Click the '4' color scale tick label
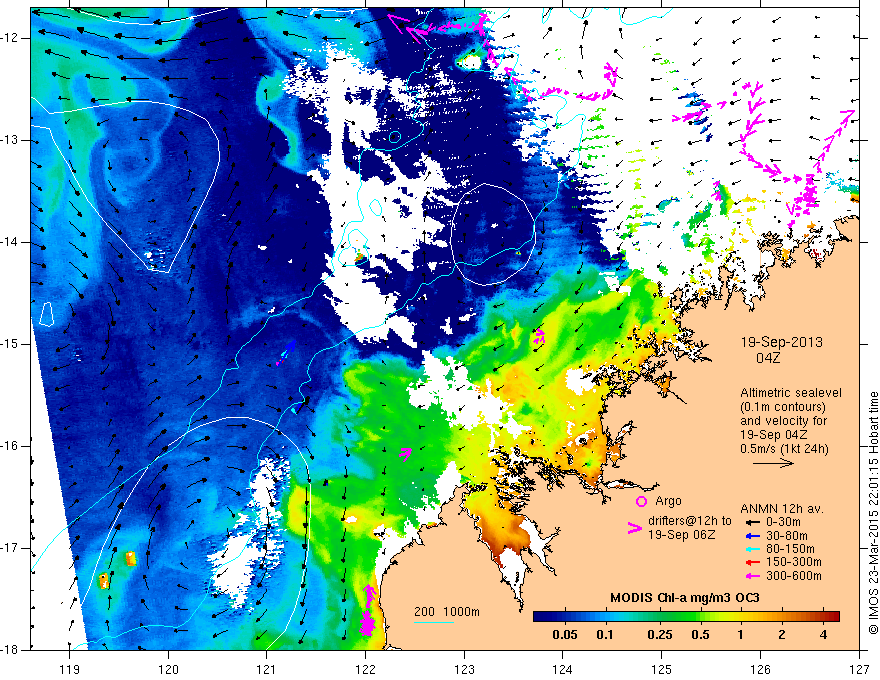Image resolution: width=880 pixels, height=680 pixels. [x=823, y=635]
